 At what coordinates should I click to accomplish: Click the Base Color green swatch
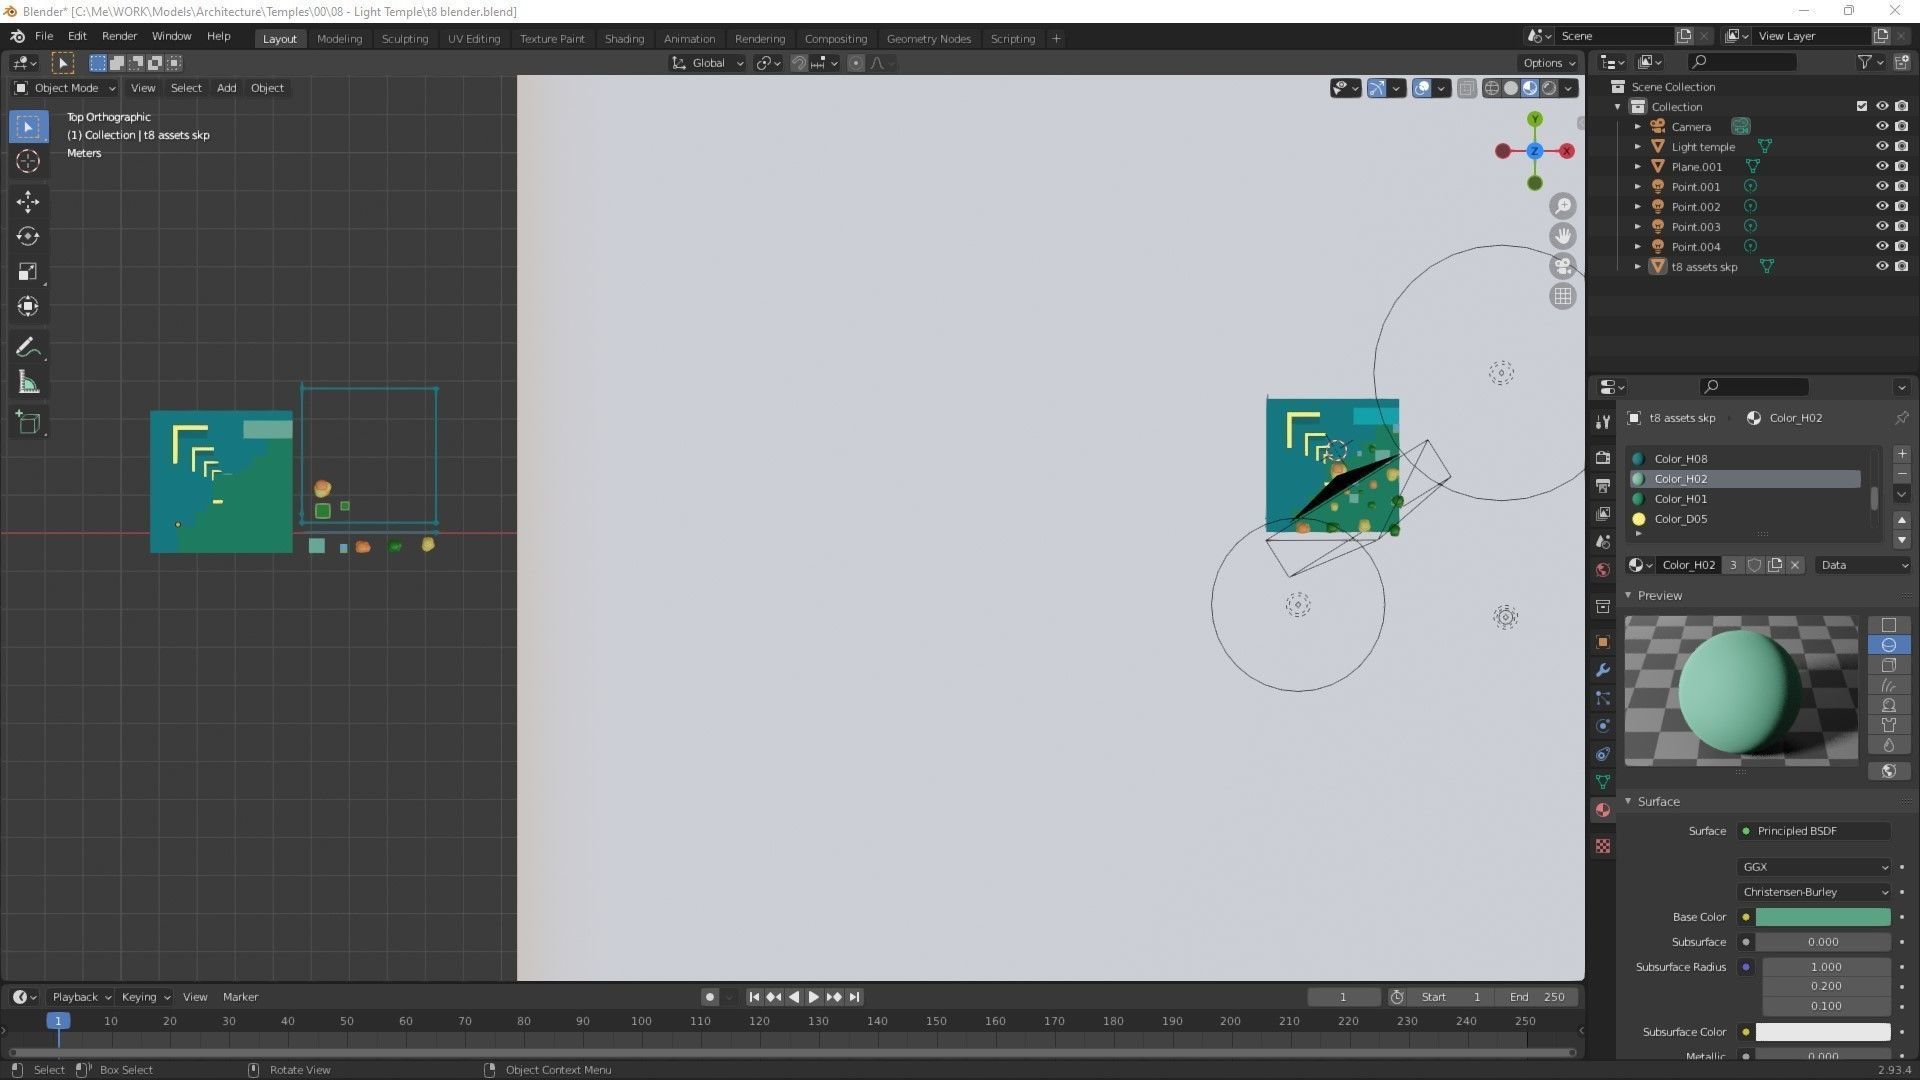1822,917
